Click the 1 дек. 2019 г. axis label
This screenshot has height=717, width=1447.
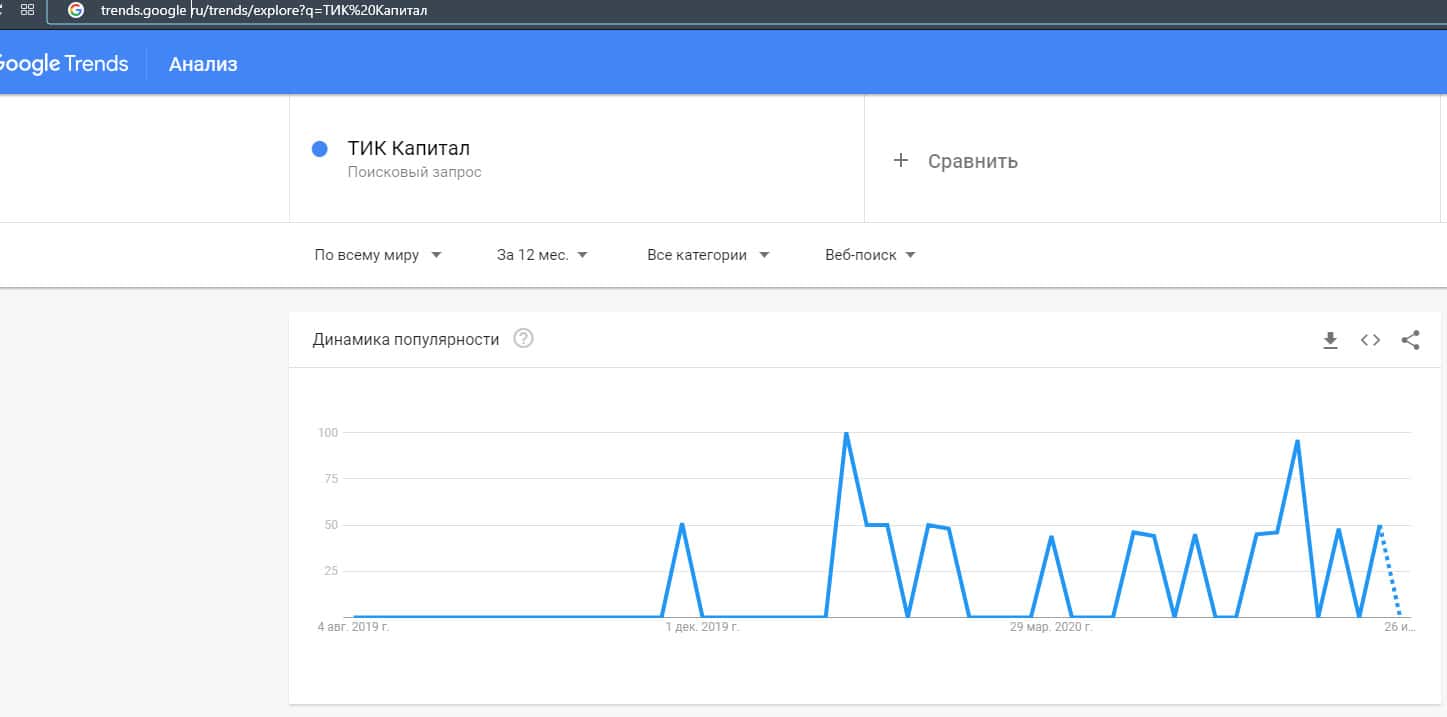pos(702,627)
